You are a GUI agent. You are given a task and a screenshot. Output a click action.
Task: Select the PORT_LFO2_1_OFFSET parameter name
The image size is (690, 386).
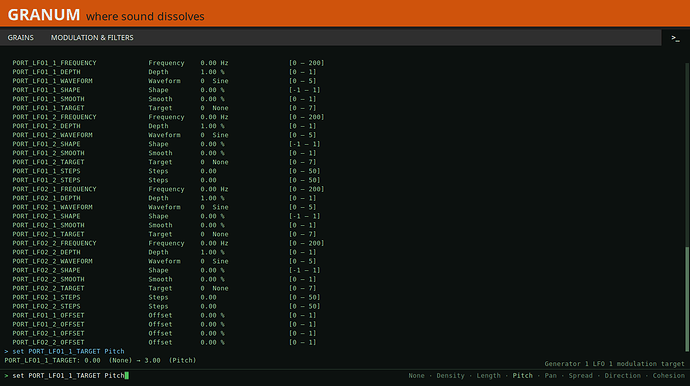[48, 334]
